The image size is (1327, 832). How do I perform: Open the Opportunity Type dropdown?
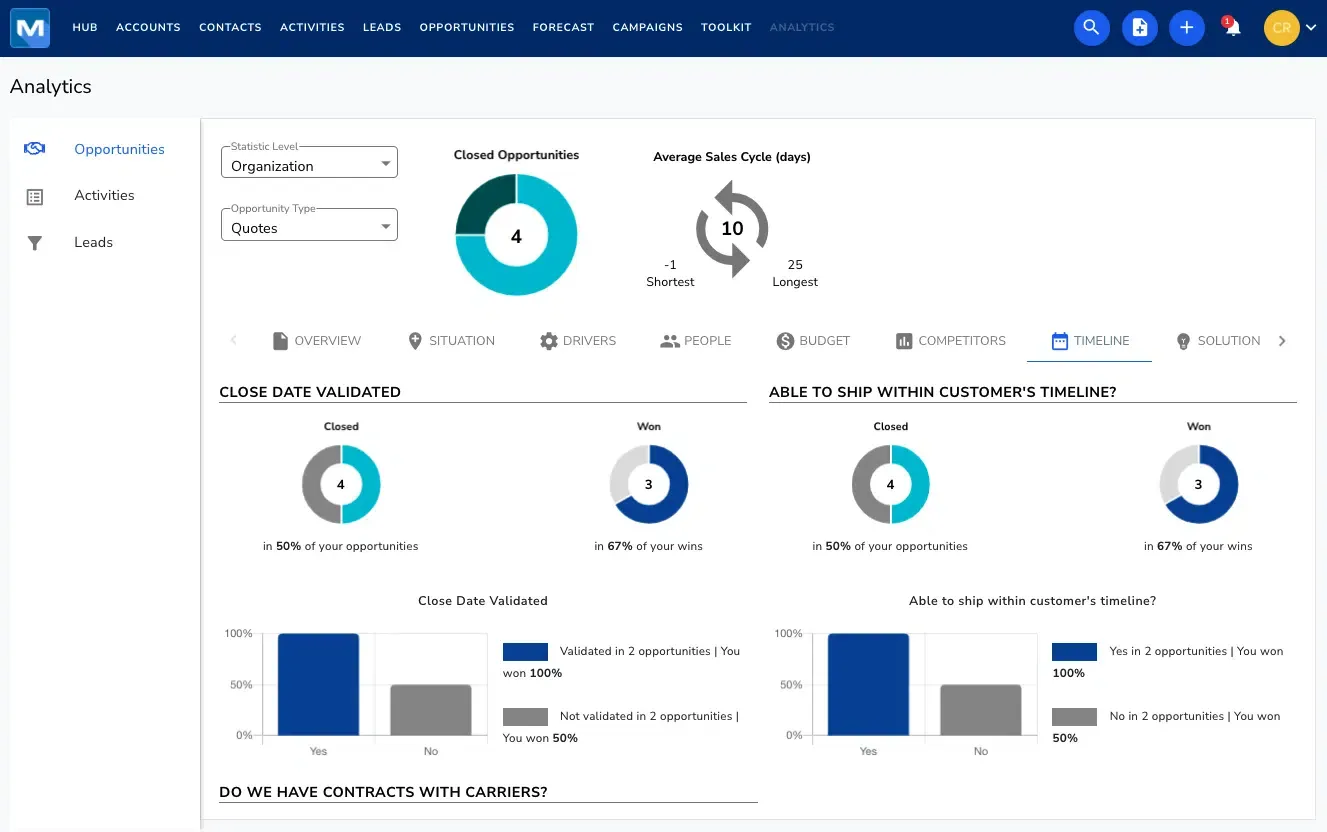pyautogui.click(x=385, y=224)
